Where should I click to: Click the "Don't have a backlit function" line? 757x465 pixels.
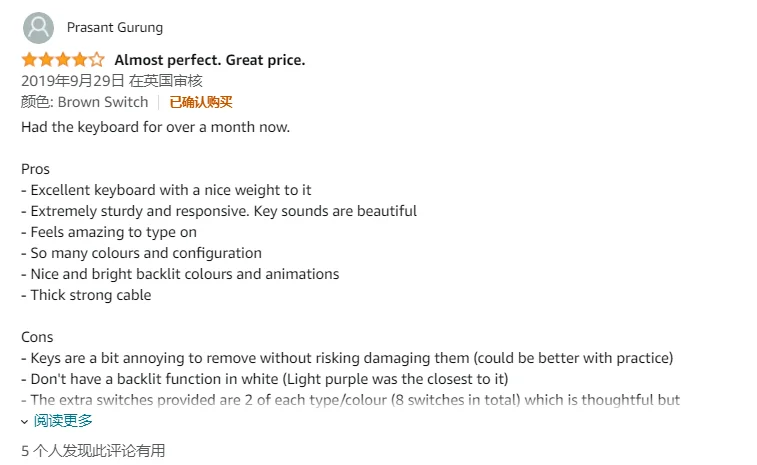264,379
